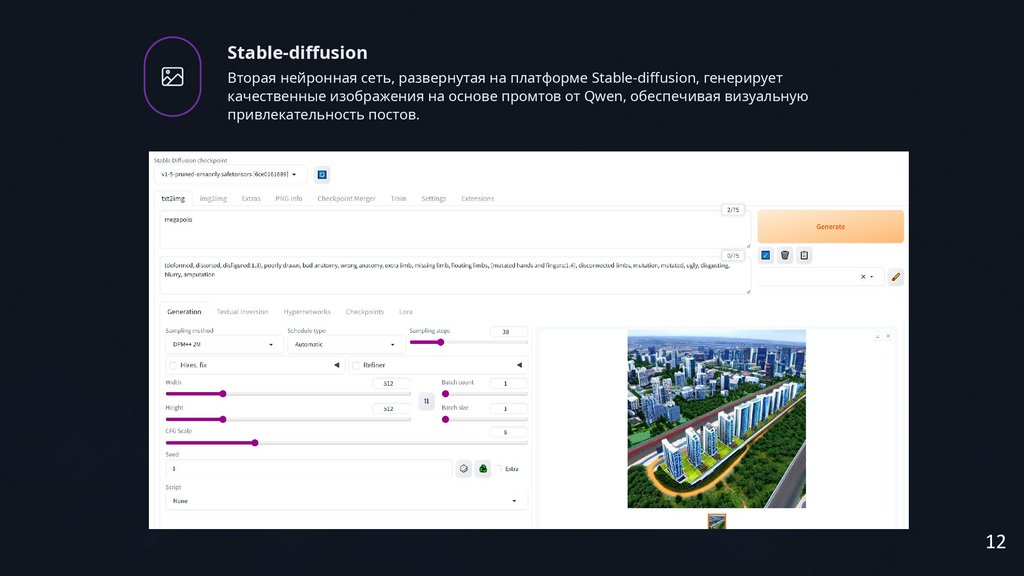Click the pencil edit styles icon
1024x576 pixels.
click(895, 277)
